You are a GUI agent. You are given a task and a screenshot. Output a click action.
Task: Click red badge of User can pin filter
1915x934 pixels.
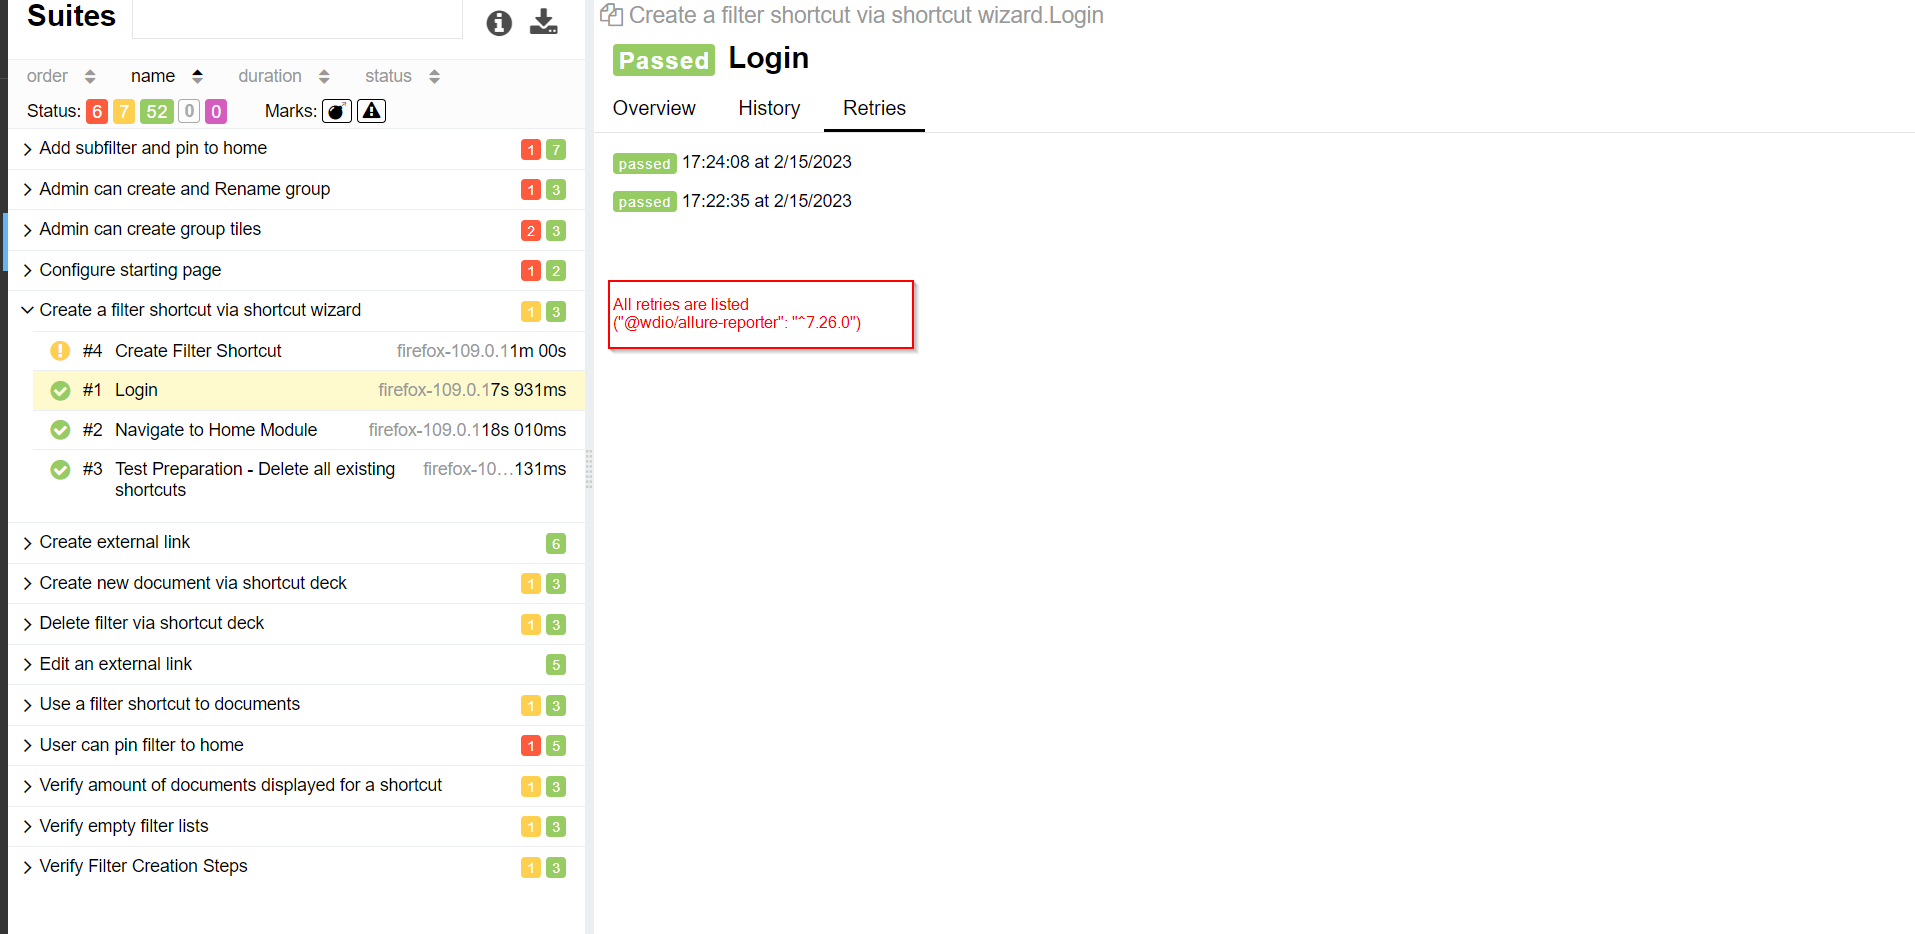click(531, 746)
